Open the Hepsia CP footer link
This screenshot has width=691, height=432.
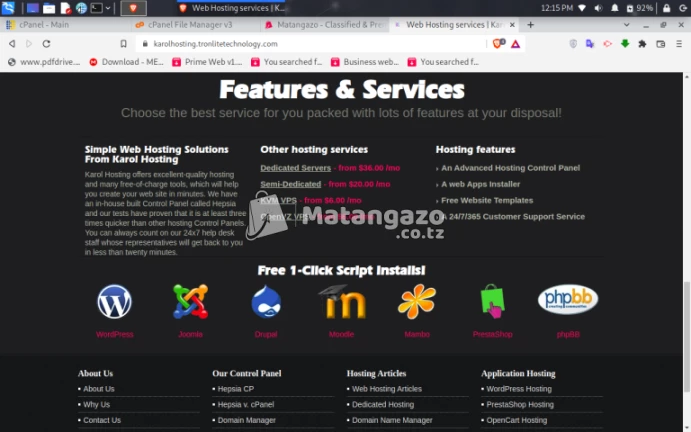tap(235, 389)
